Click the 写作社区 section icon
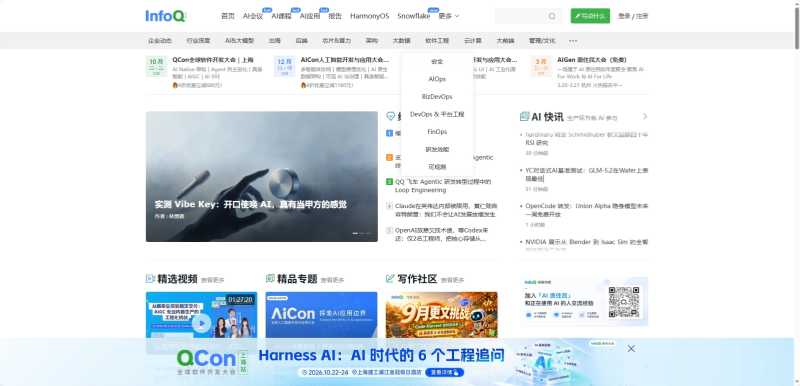 (390, 278)
